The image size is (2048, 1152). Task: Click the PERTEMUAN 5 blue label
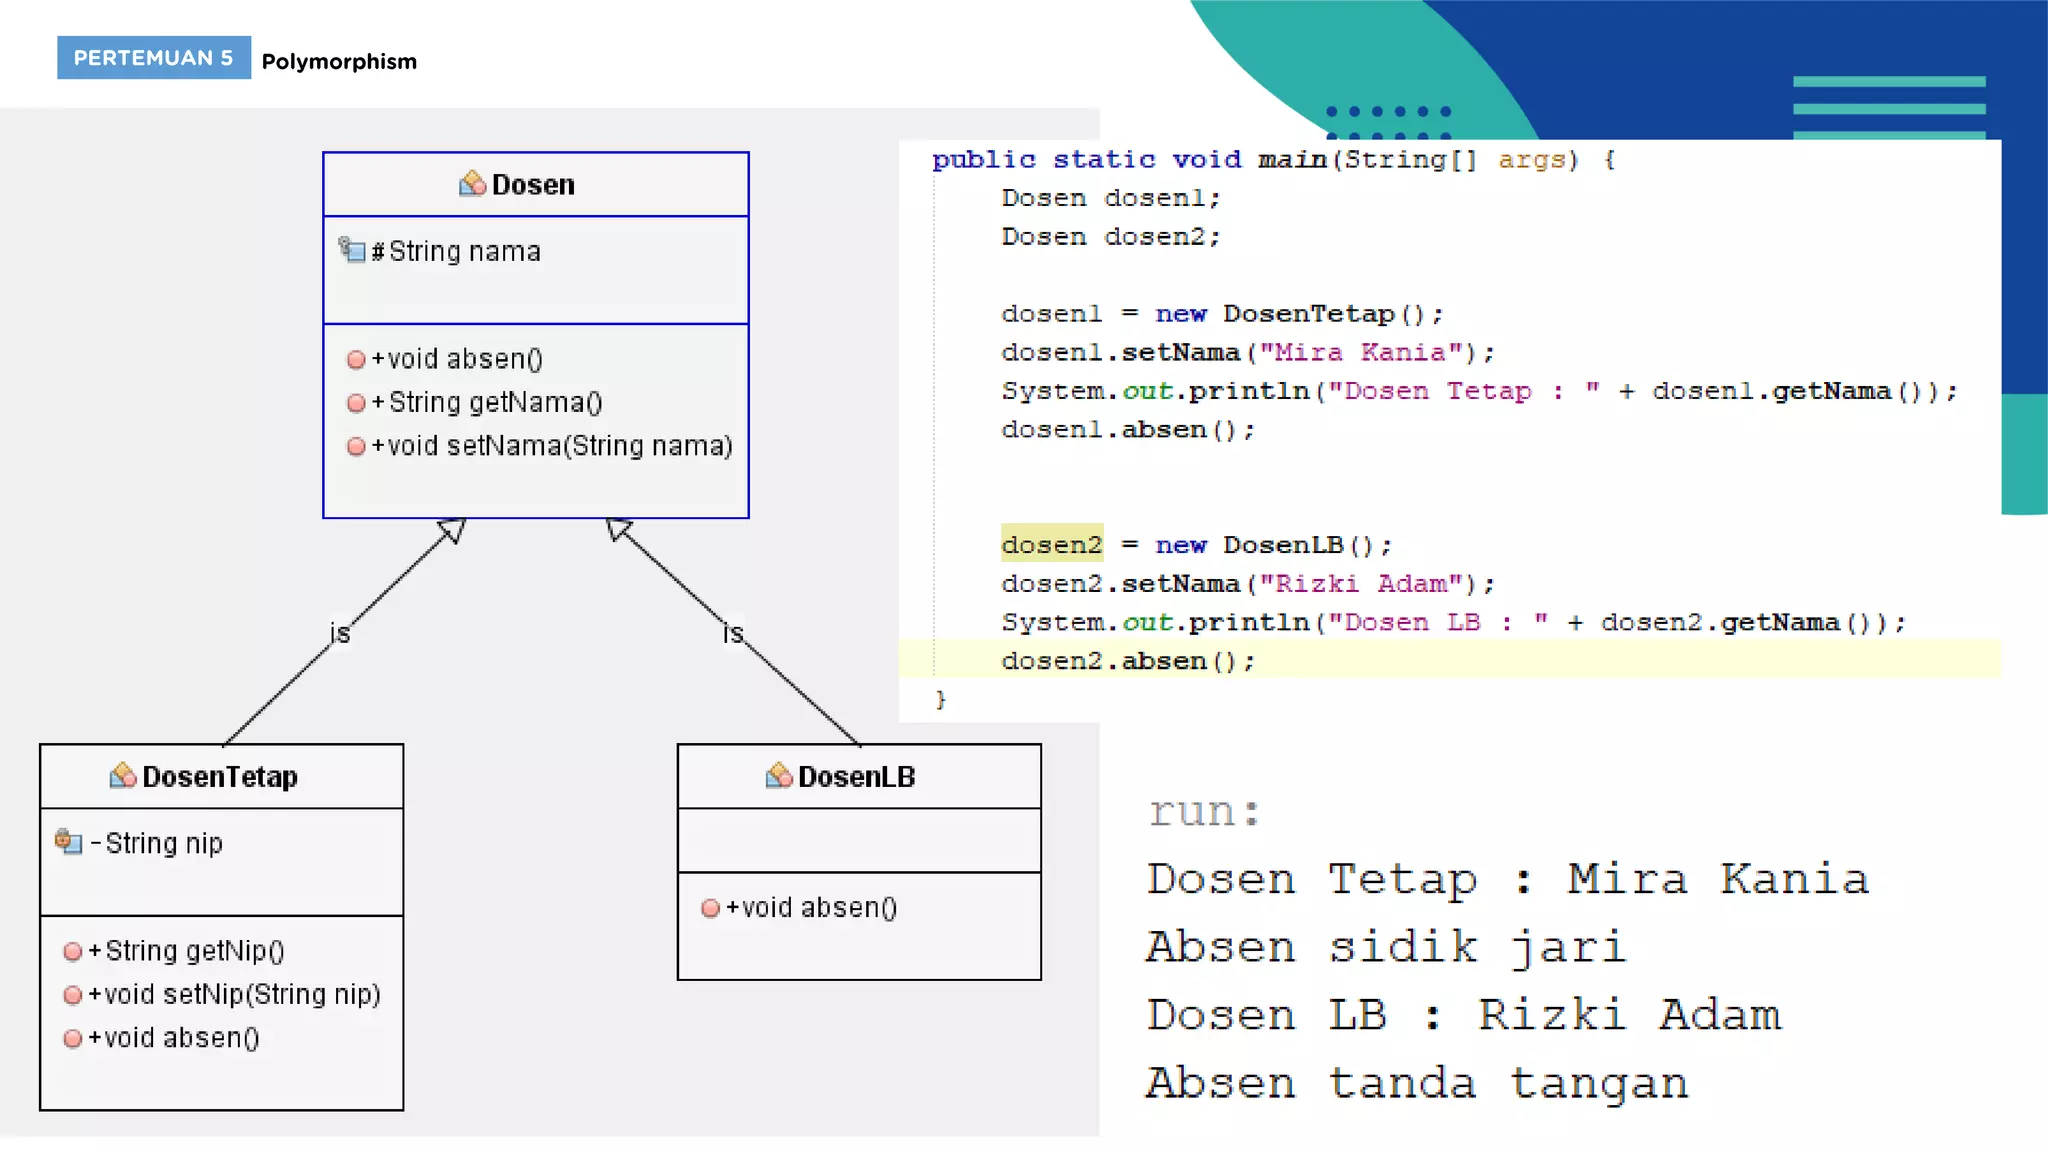pyautogui.click(x=153, y=58)
